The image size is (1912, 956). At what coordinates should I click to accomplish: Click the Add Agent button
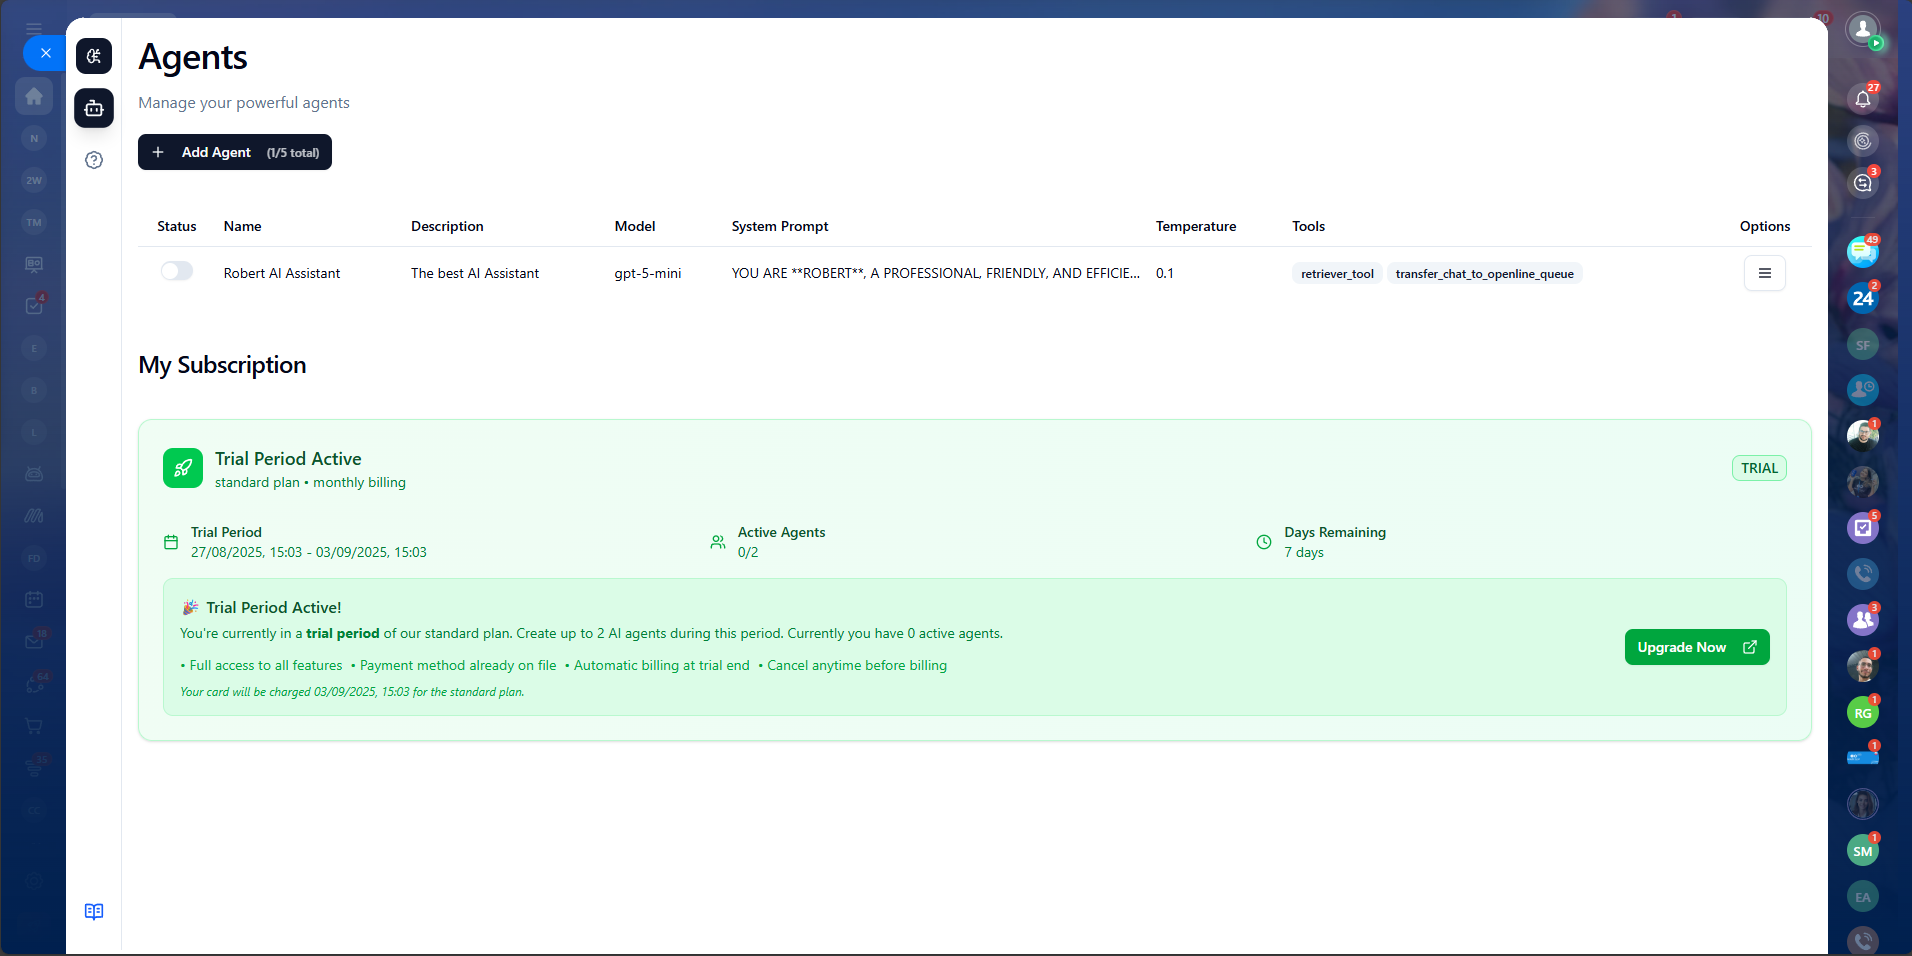tap(235, 152)
